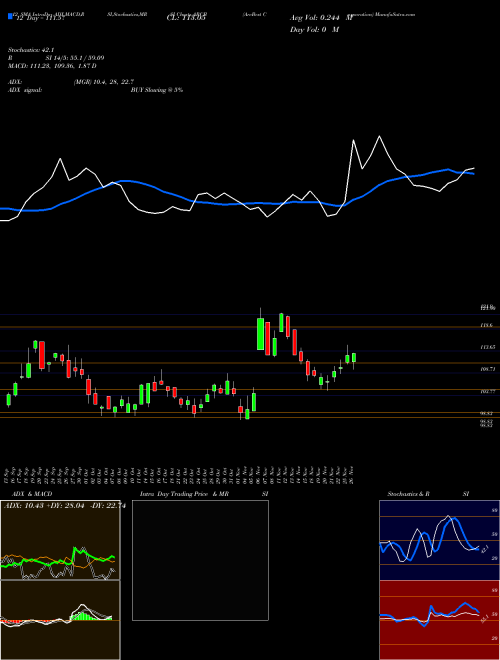Click the 'Intra Day Trading Price & MR' title

point(184,494)
